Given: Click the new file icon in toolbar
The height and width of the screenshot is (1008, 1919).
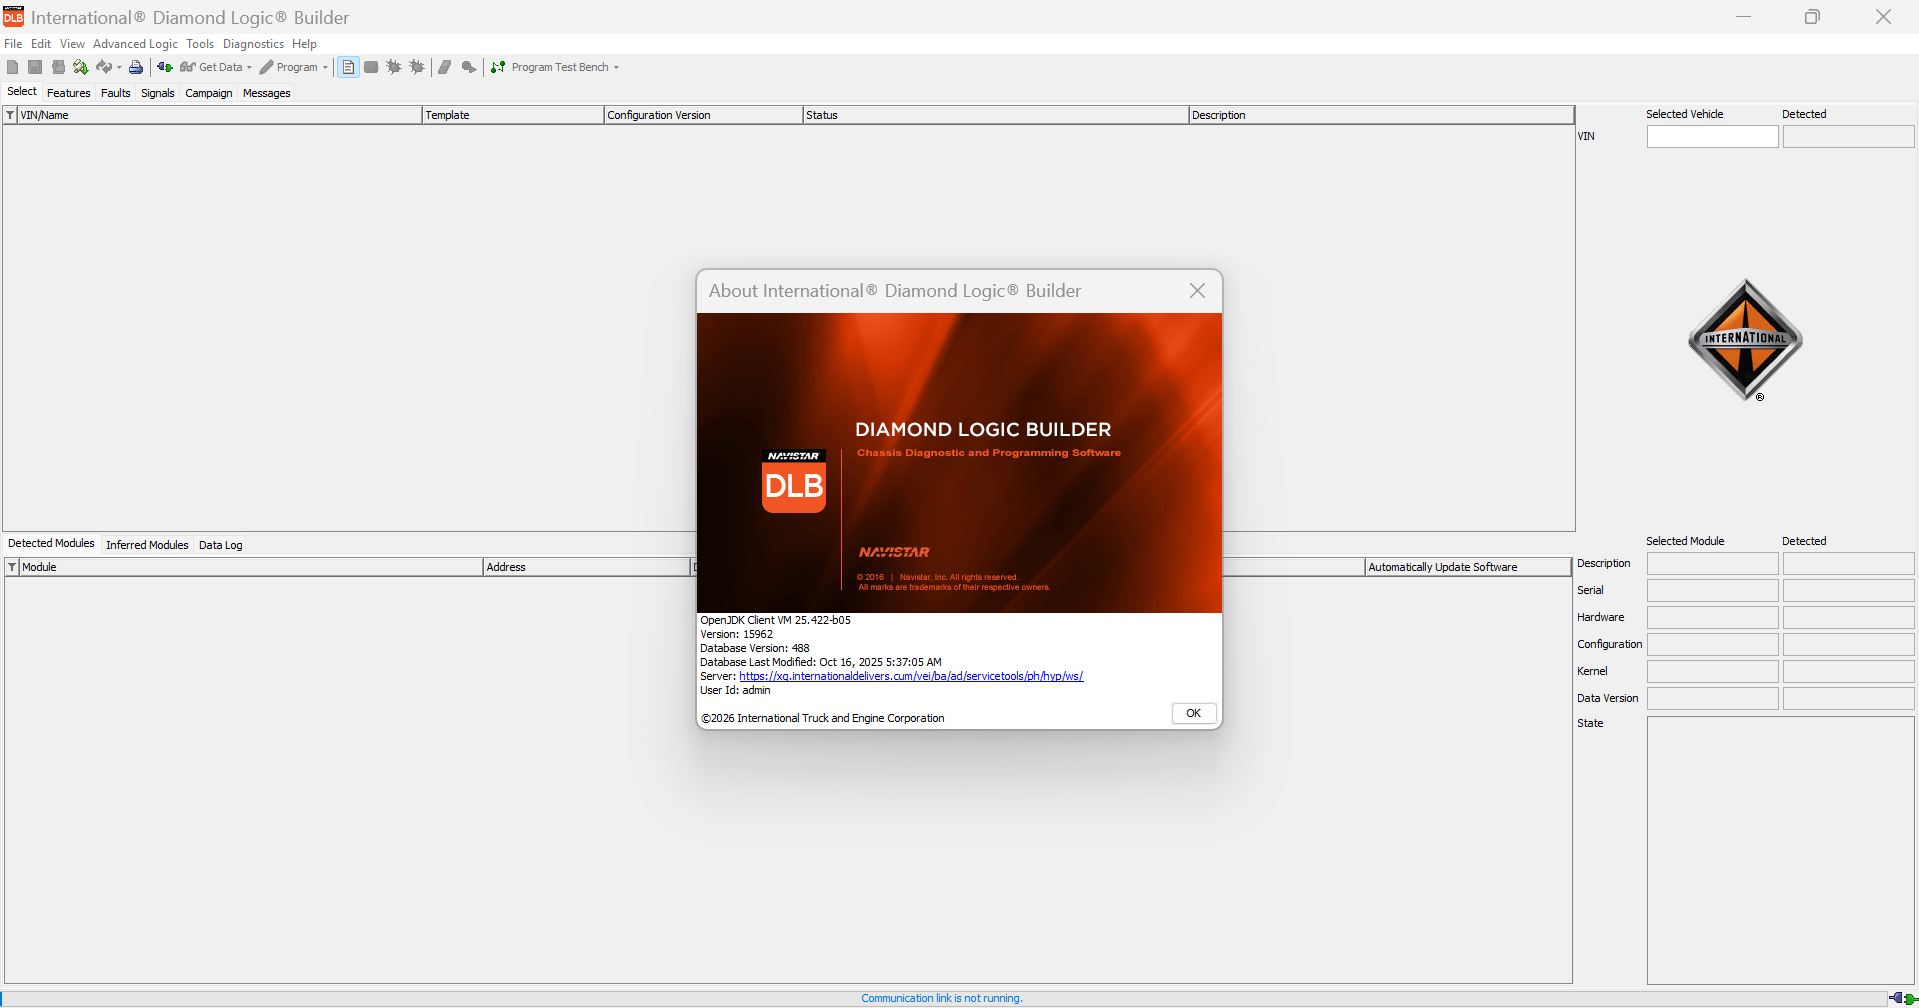Looking at the screenshot, I should click(x=12, y=67).
